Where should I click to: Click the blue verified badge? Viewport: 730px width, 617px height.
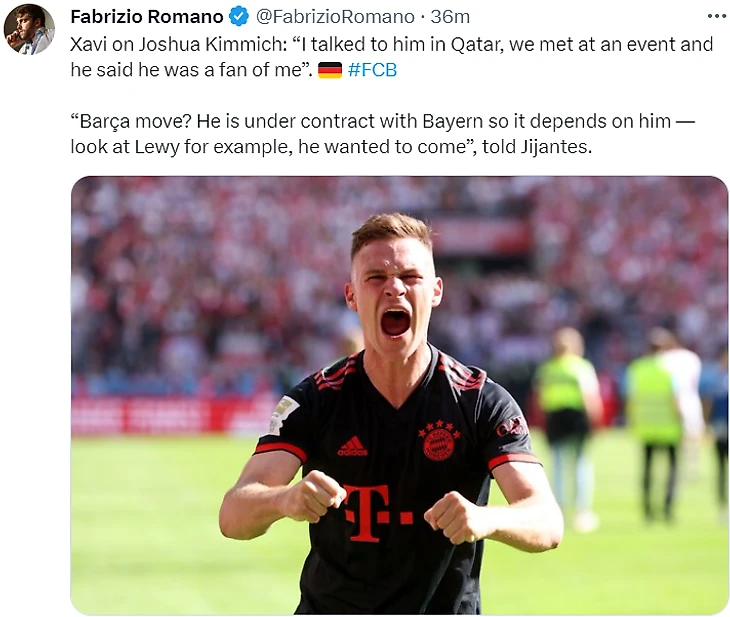[239, 17]
